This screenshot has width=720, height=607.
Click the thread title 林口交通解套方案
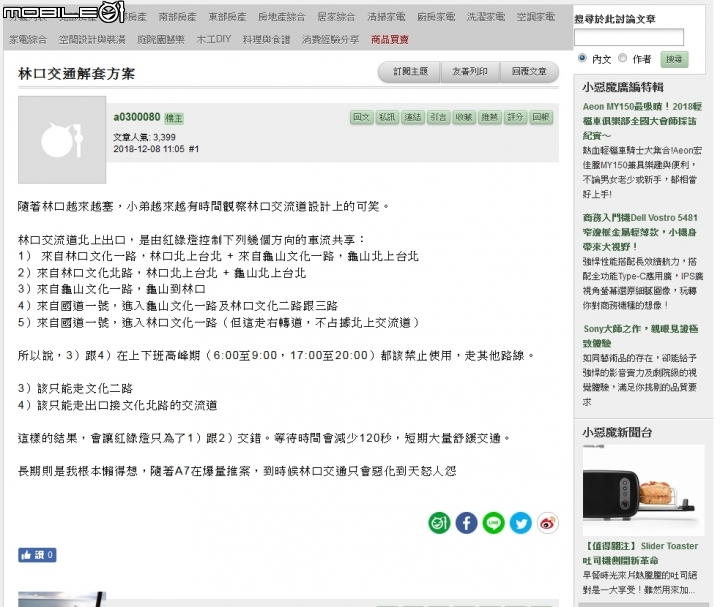(x=77, y=74)
